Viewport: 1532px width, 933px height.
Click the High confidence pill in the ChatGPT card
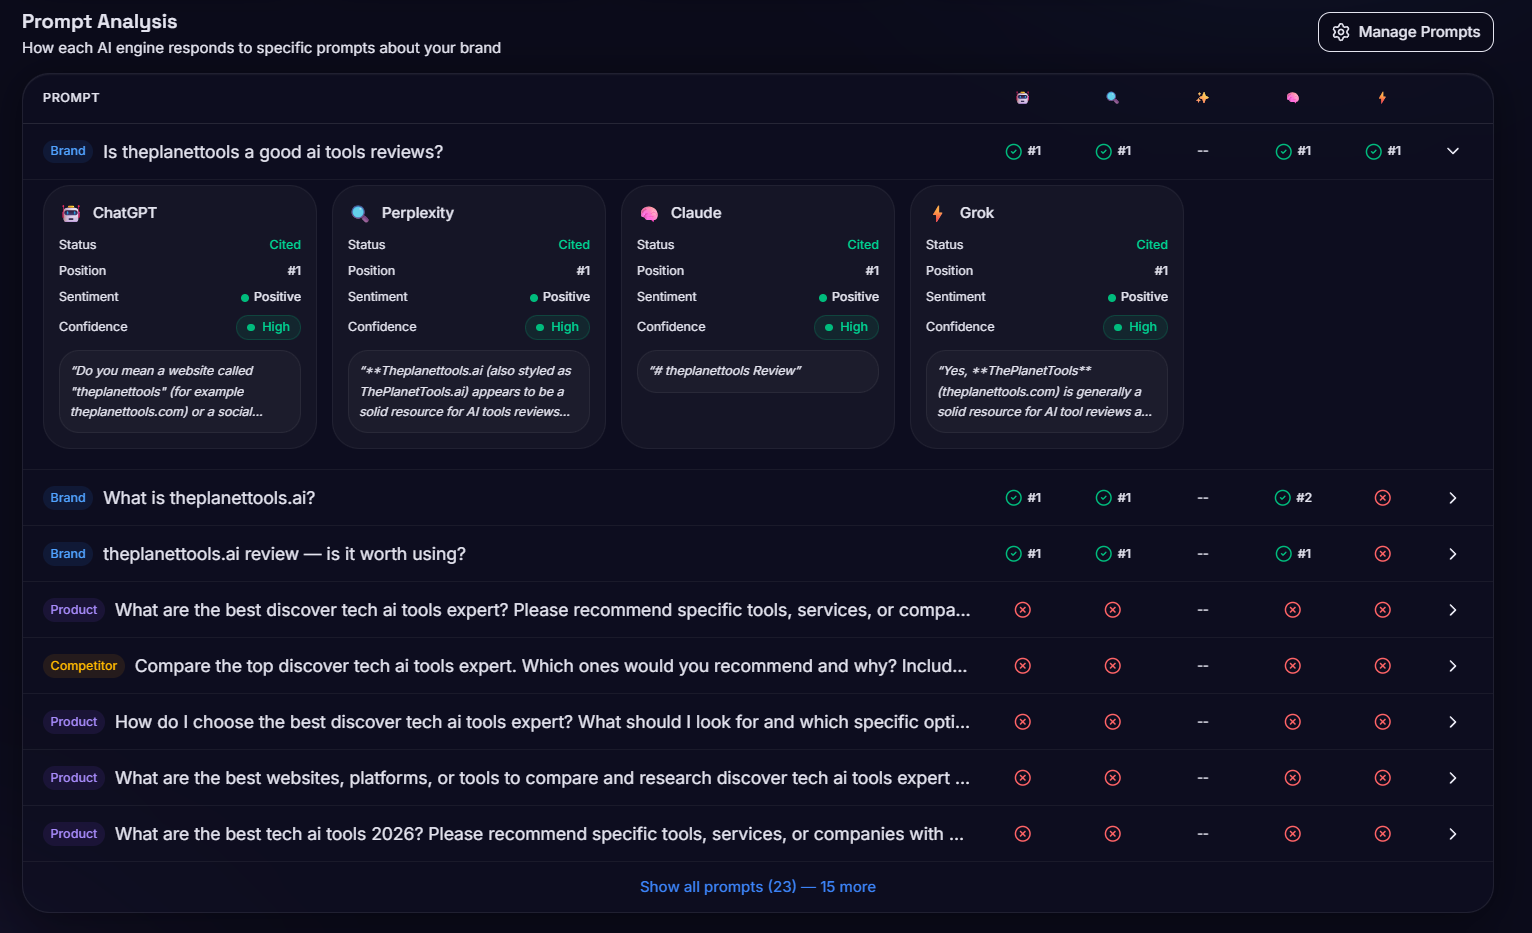point(268,327)
